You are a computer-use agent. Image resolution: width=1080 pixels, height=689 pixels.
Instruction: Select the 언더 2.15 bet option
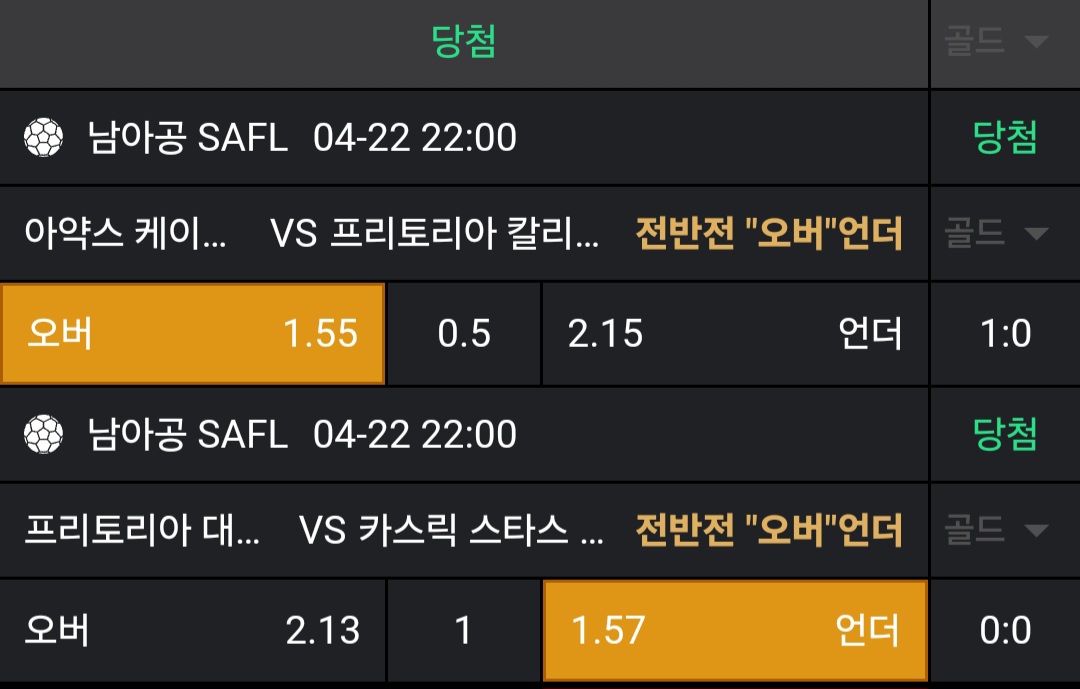point(734,333)
